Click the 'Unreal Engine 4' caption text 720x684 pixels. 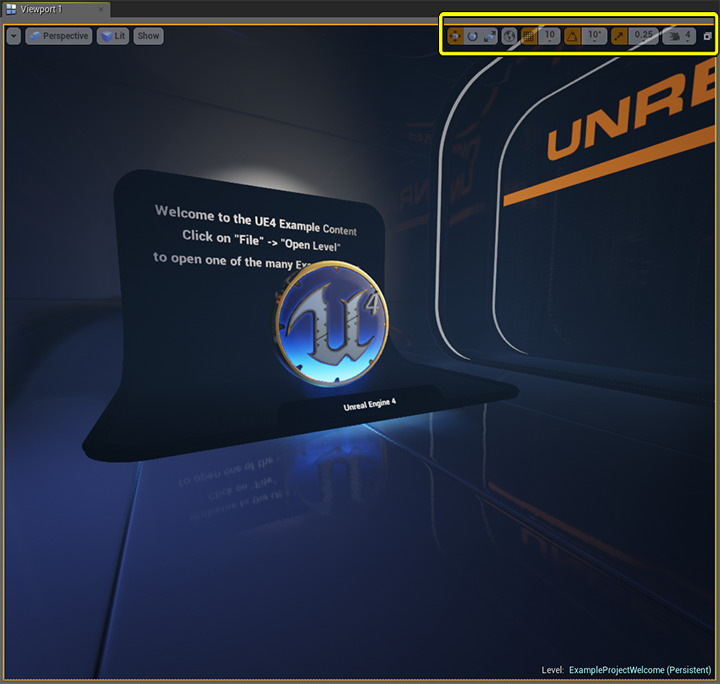369,404
